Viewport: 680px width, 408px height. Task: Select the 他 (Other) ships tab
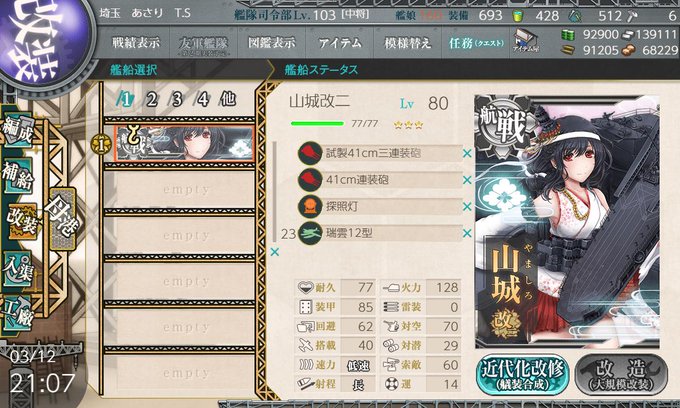pyautogui.click(x=228, y=99)
